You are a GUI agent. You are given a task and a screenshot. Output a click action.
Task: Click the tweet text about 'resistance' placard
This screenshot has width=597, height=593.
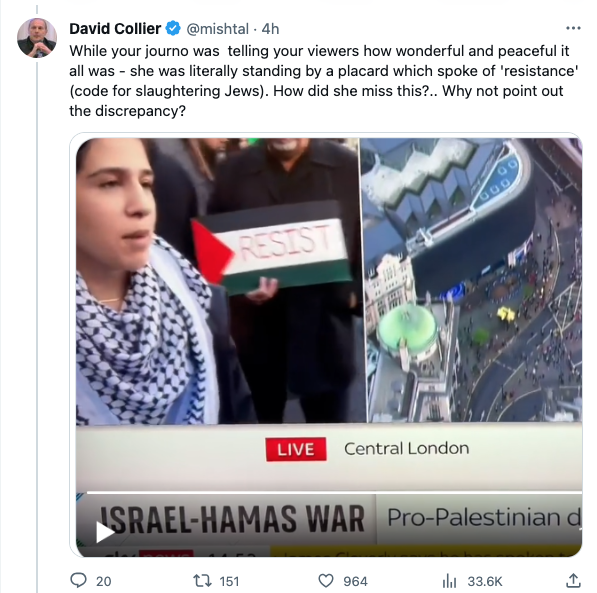coord(324,81)
